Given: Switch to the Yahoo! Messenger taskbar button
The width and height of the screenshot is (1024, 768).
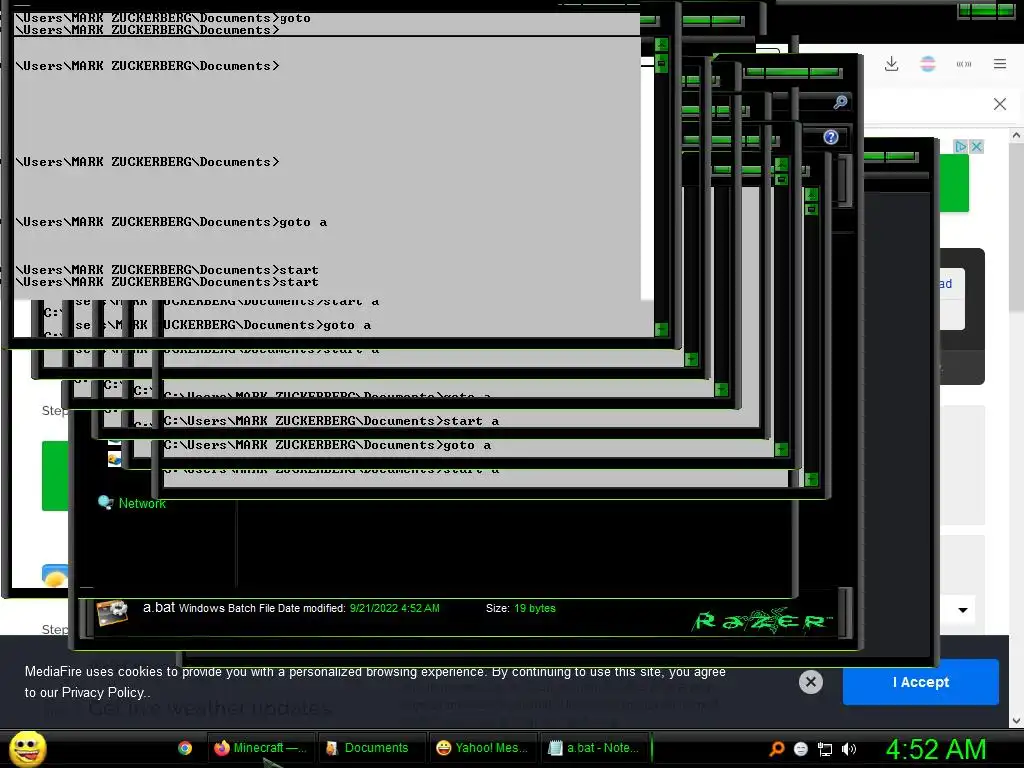Looking at the screenshot, I should point(483,748).
